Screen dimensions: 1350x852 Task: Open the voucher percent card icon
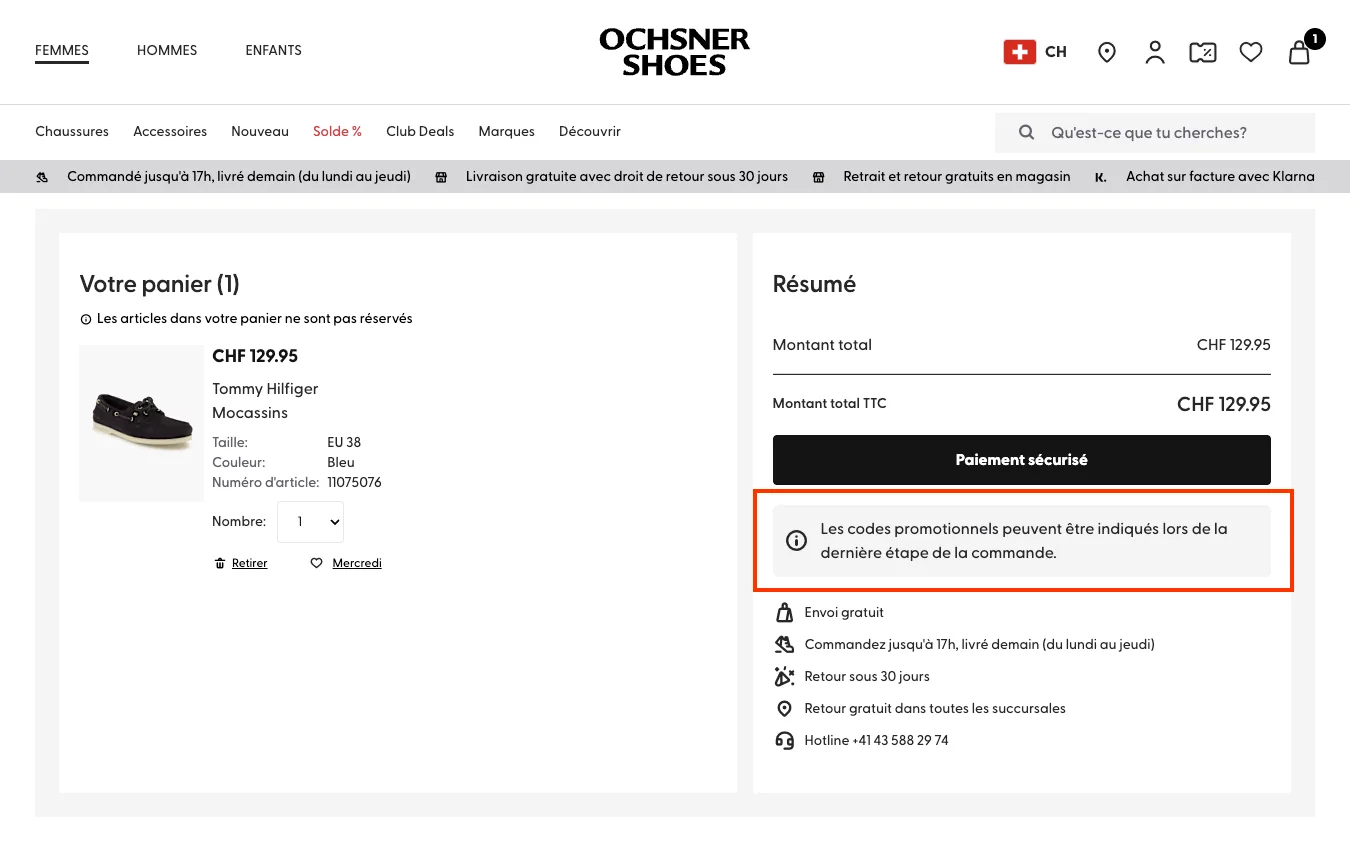(1203, 52)
